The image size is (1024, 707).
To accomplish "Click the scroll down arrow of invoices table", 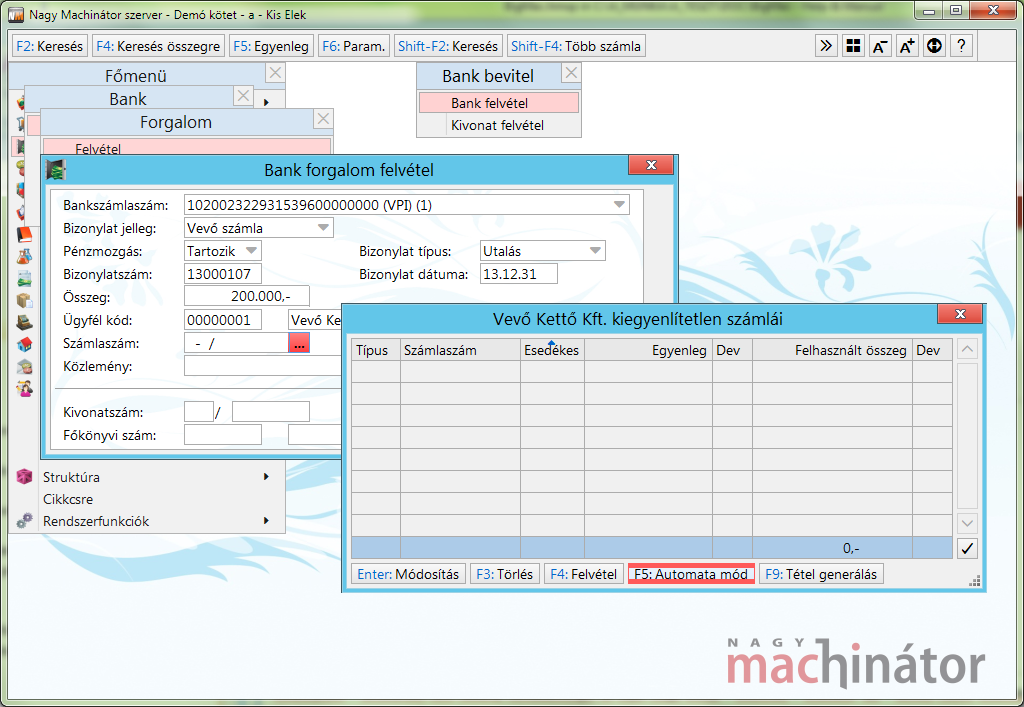I will tap(967, 523).
